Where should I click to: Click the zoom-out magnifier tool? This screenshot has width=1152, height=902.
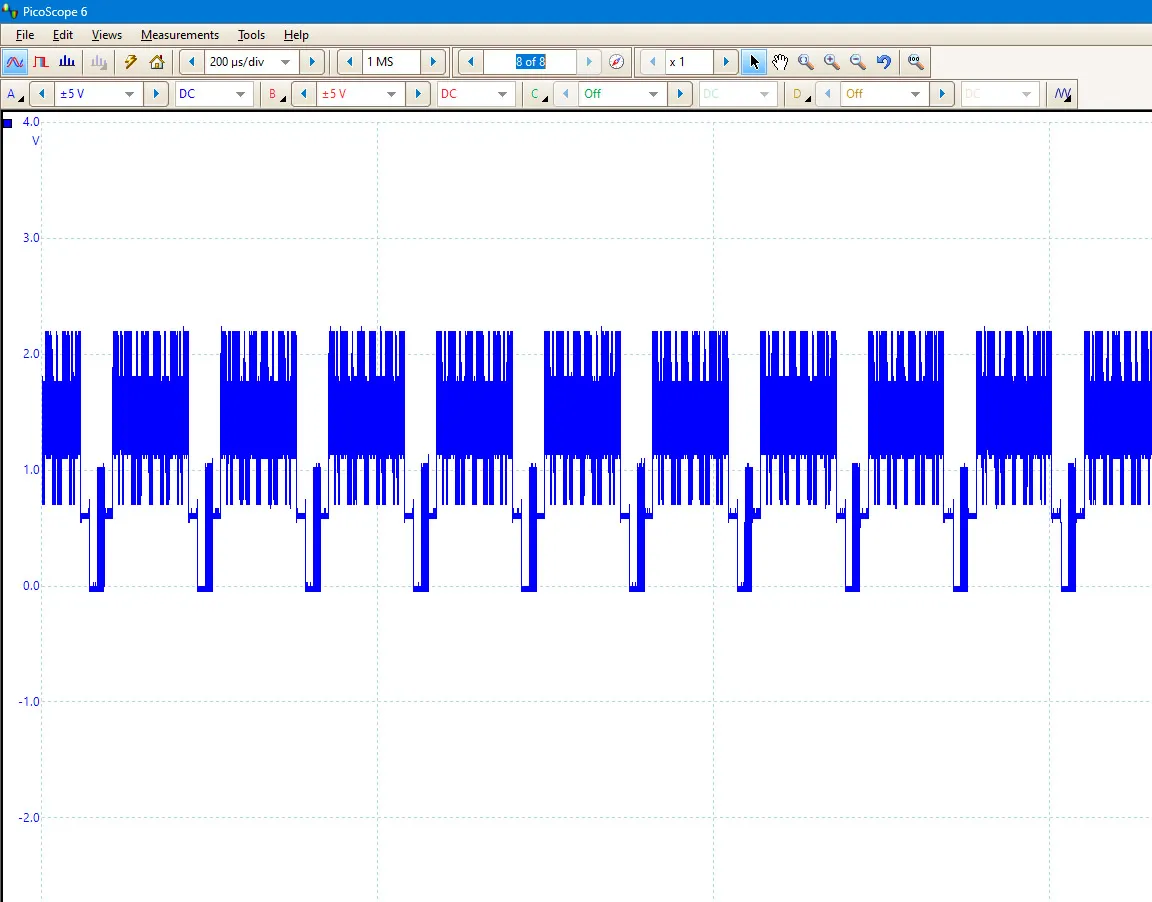click(x=858, y=62)
